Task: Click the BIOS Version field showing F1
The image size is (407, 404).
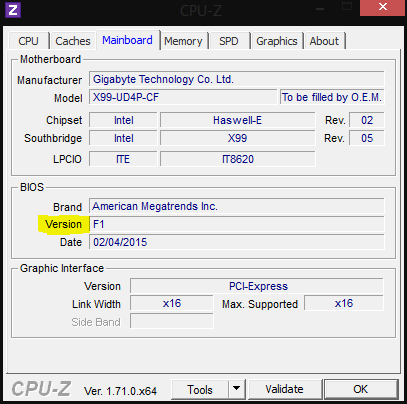Action: [x=237, y=224]
